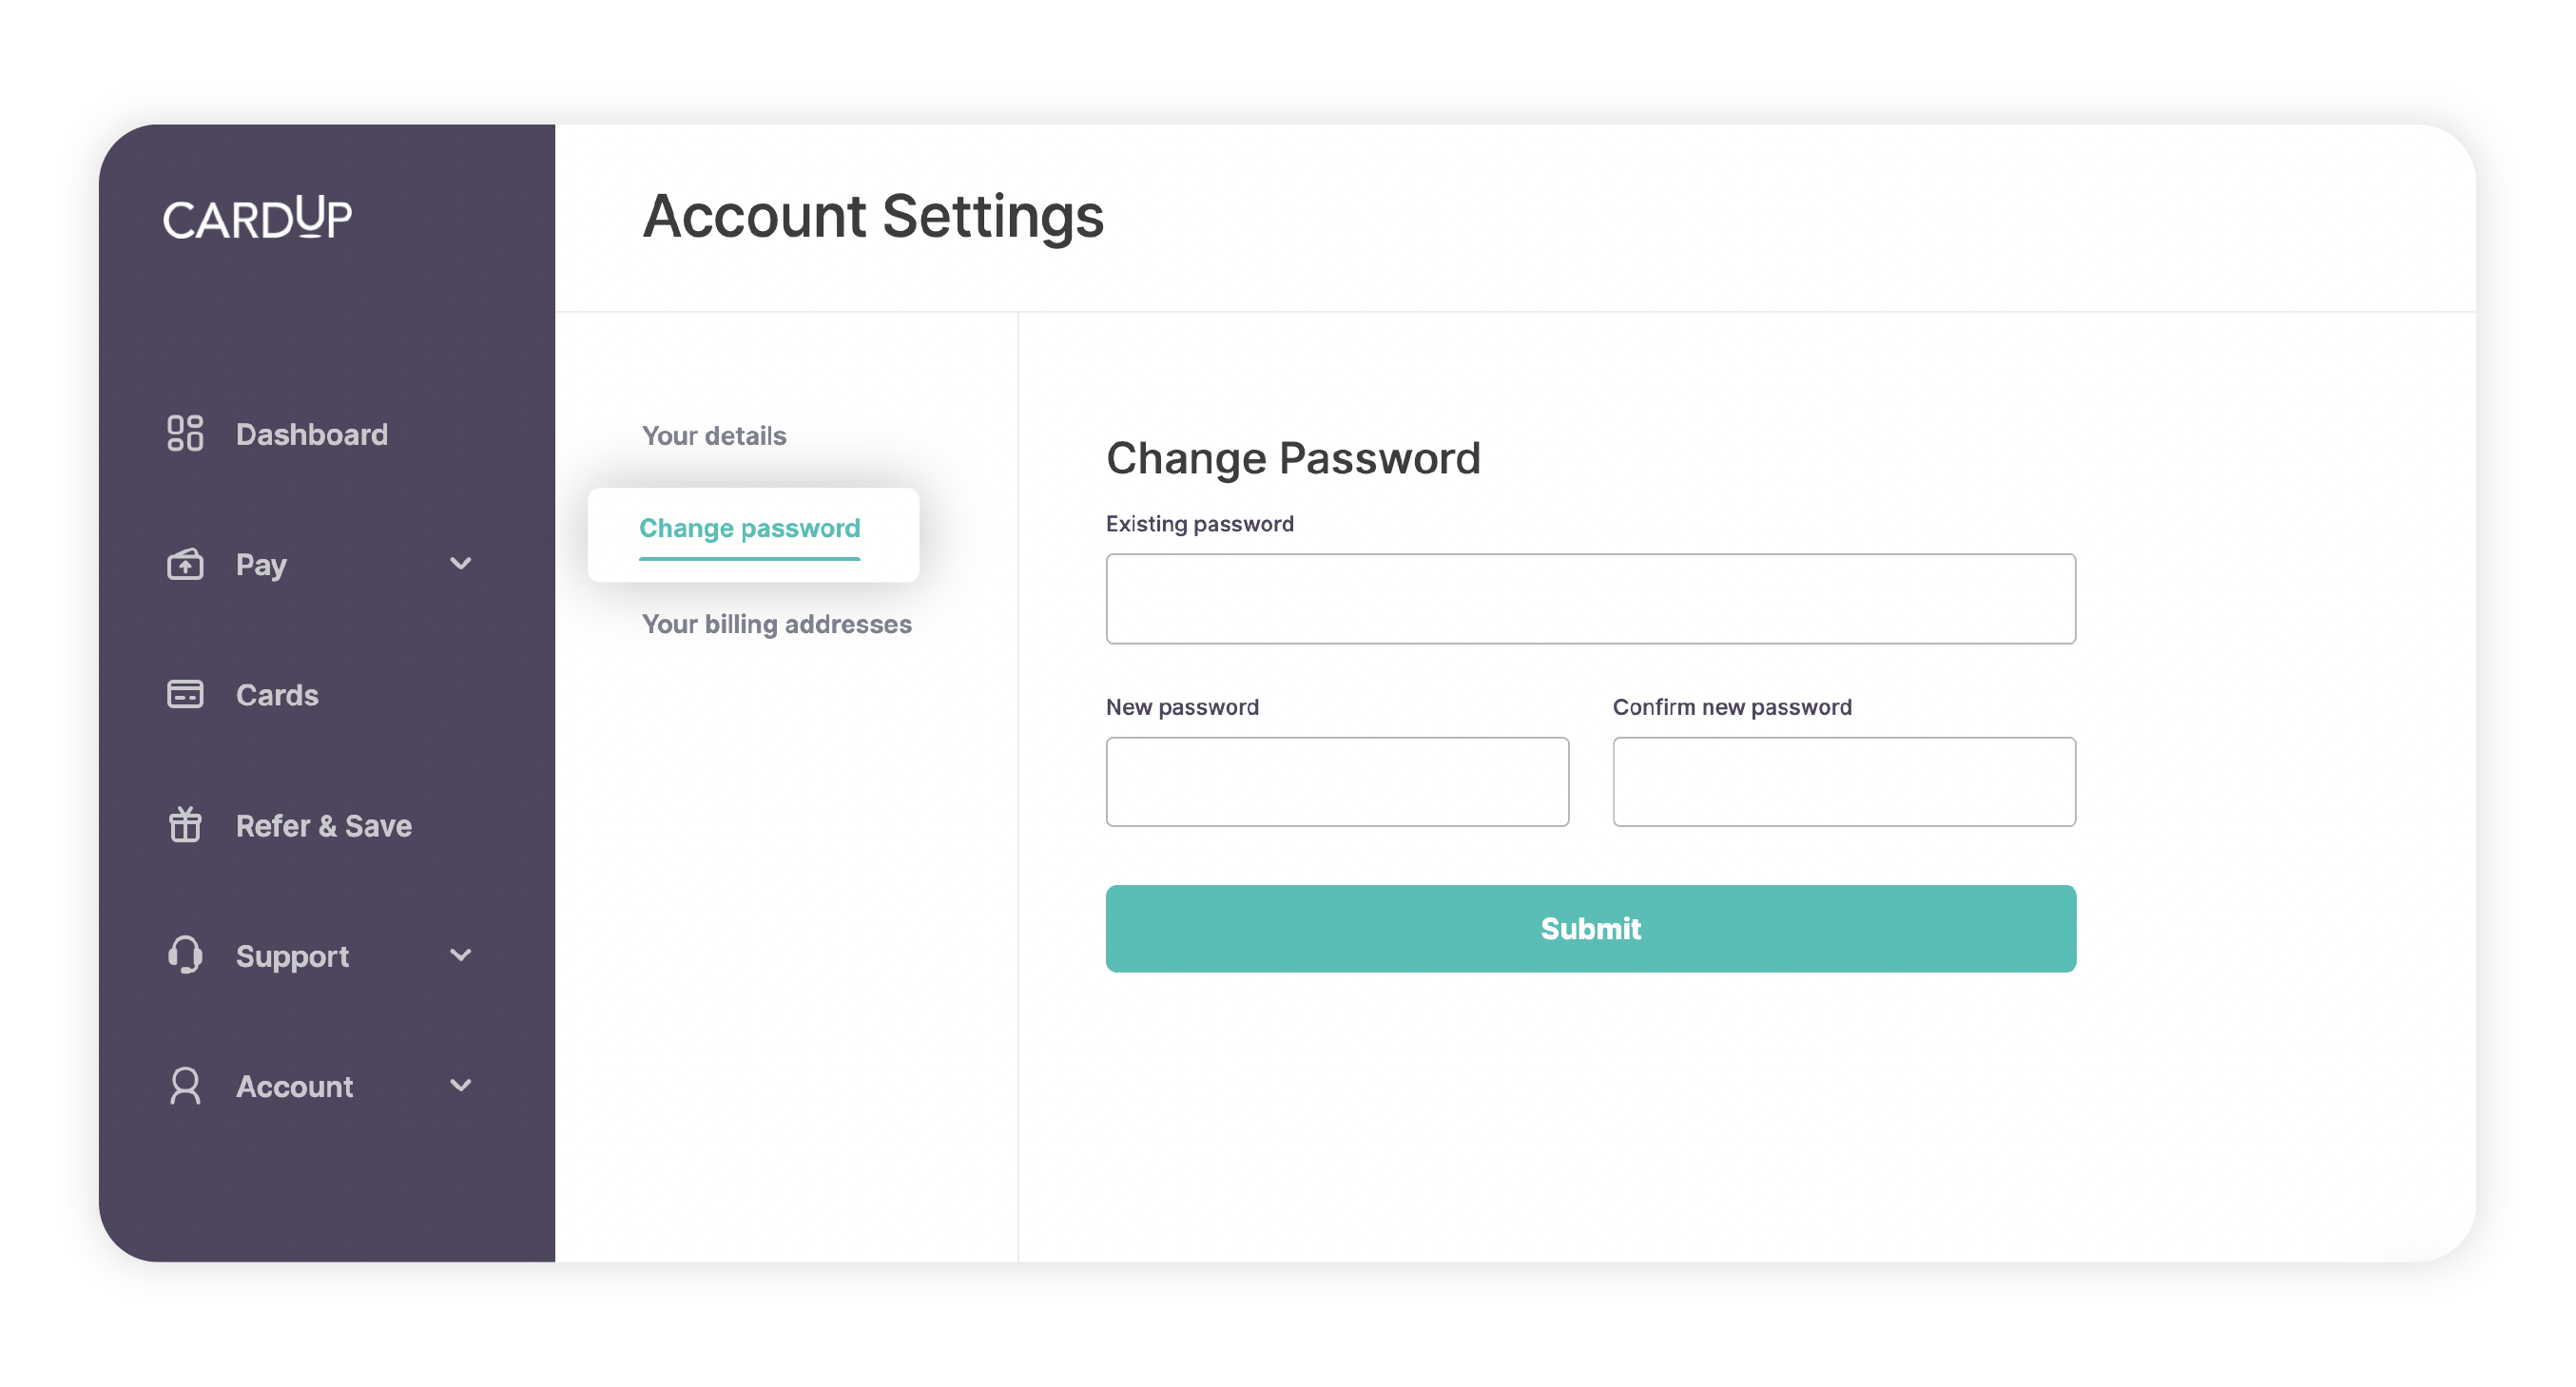Select the Change password tab
Image resolution: width=2576 pixels, height=1387 pixels.
(749, 528)
